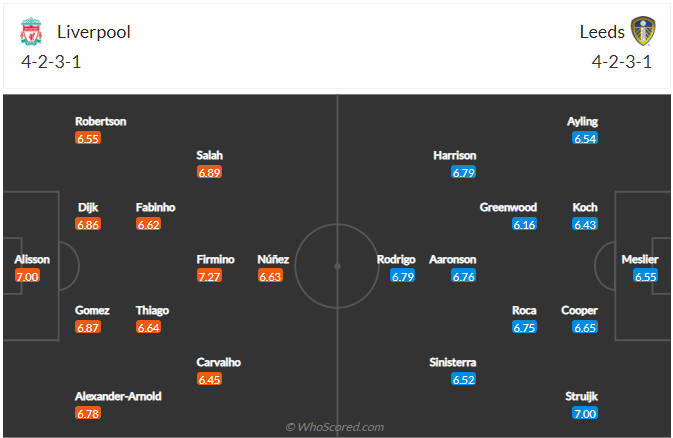Click Alisson's 7.00 rating badge
Screen dimensions: 673x438
tap(27, 276)
